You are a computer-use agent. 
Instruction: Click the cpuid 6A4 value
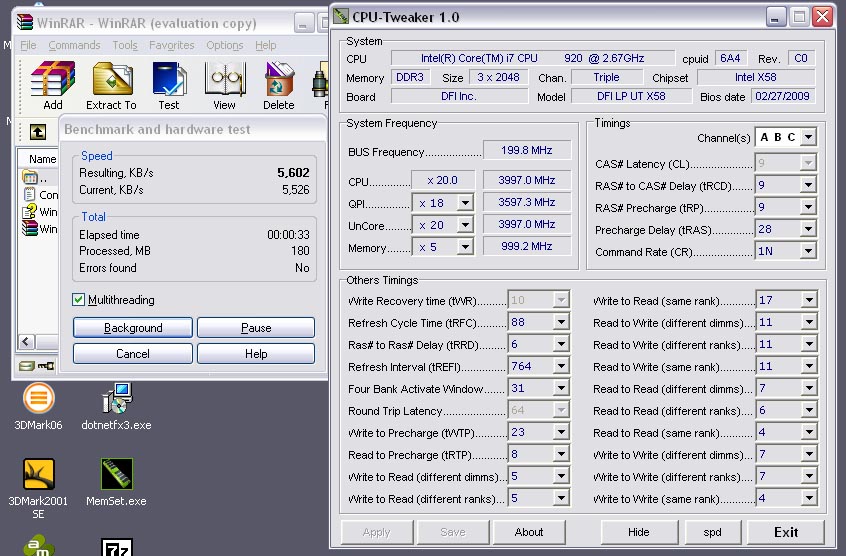coord(731,58)
